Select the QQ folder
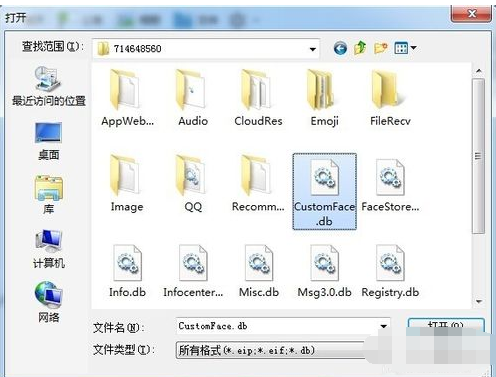This screenshot has height=377, width=496. (193, 184)
